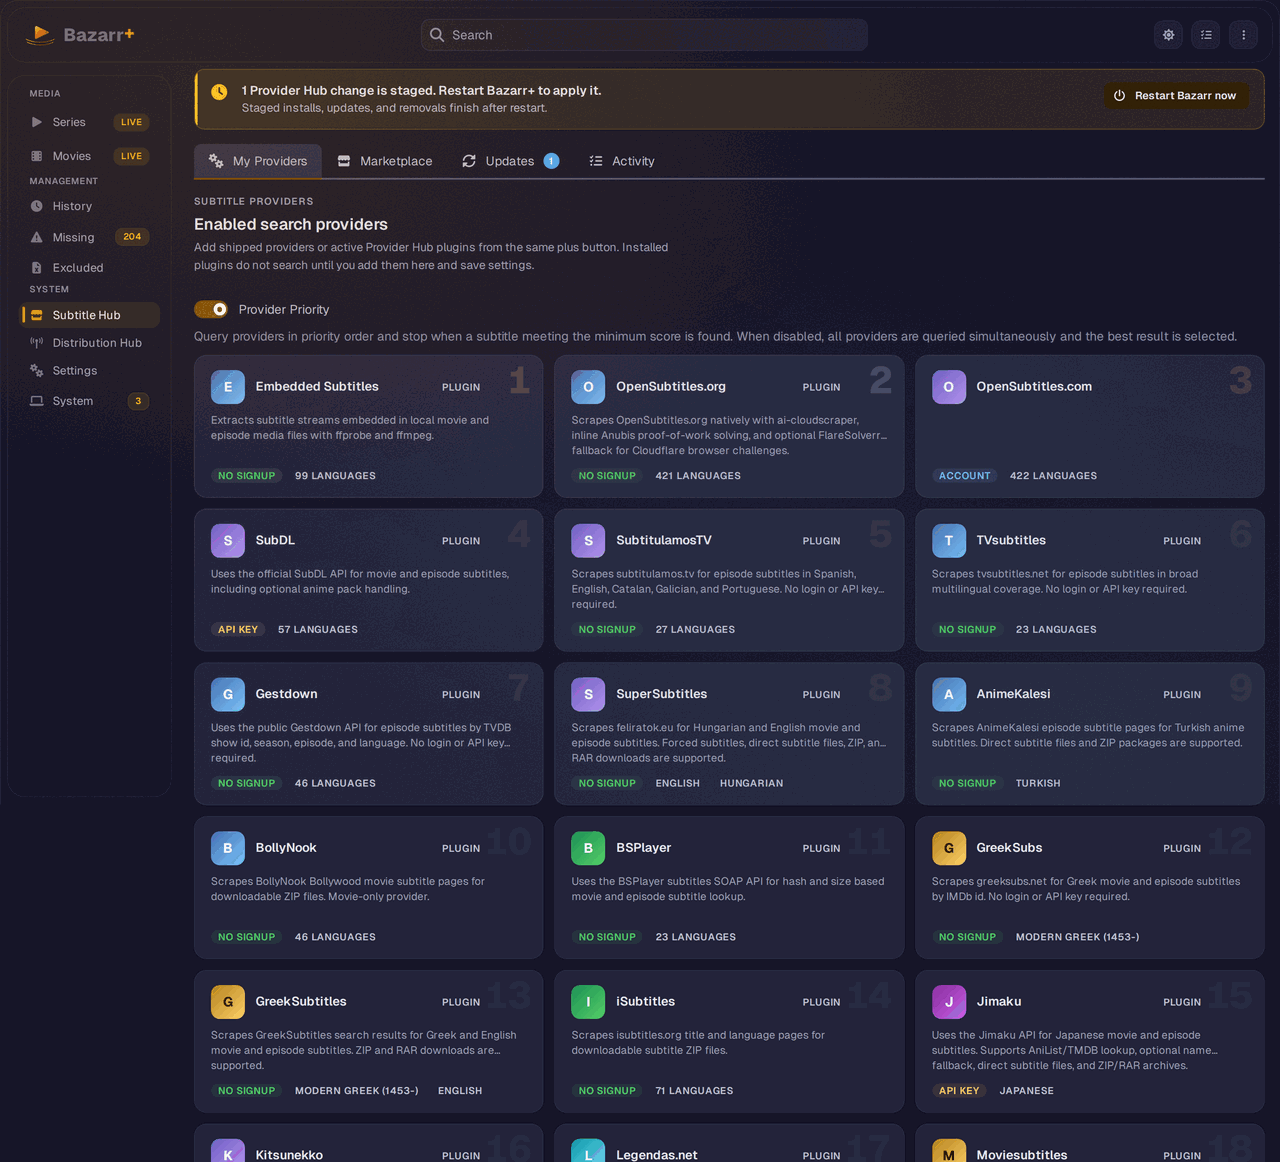1280x1162 pixels.
Task: Click the JAPANESE tag on Jimaku
Action: coord(1027,1091)
